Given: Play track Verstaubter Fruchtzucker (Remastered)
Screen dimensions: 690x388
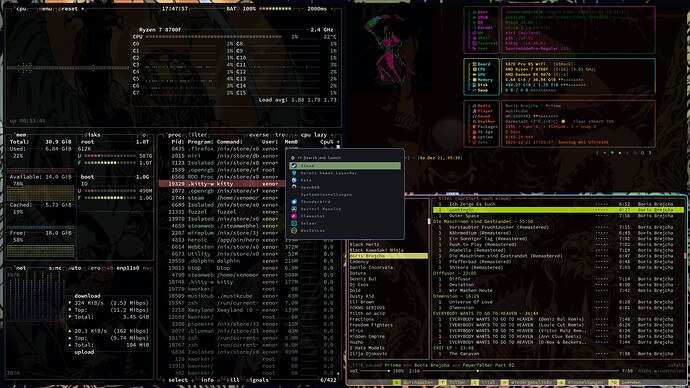Looking at the screenshot, I should pyautogui.click(x=558, y=227).
